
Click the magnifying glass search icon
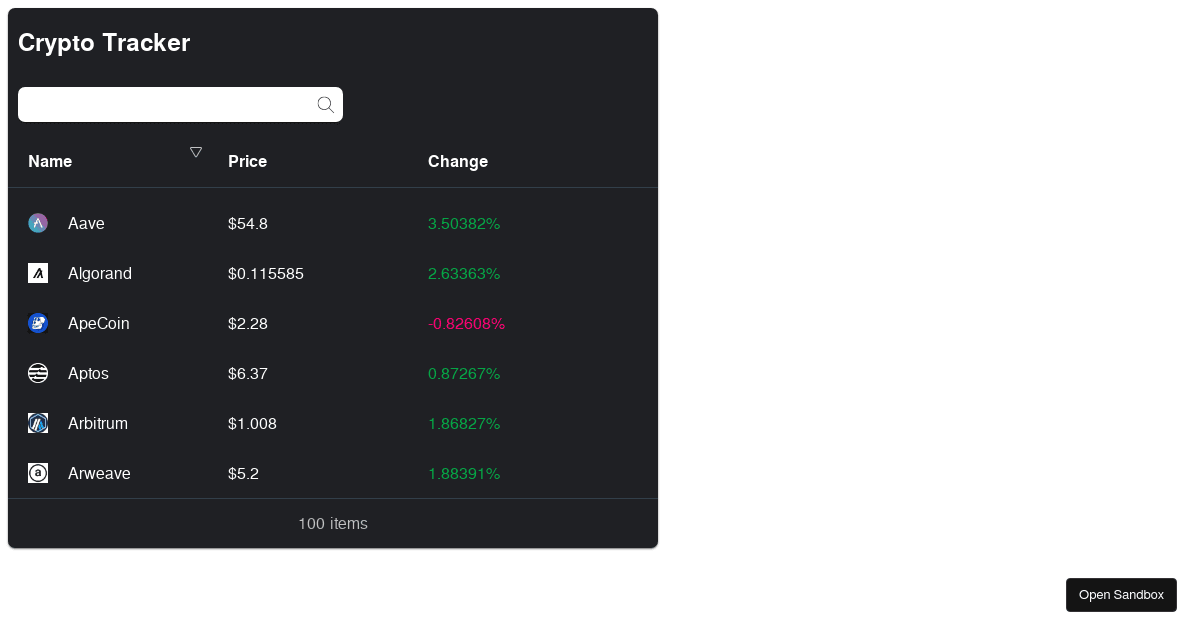(325, 105)
